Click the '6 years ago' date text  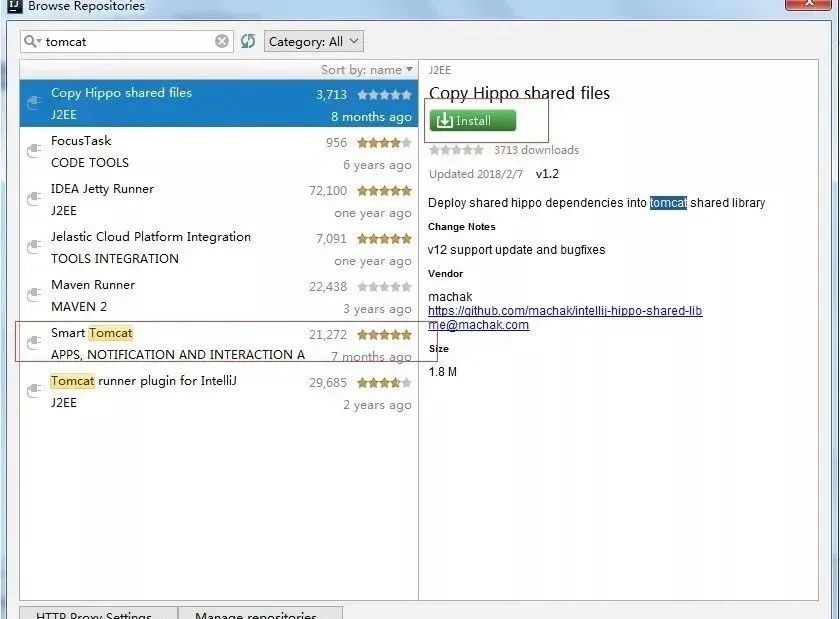tap(377, 165)
